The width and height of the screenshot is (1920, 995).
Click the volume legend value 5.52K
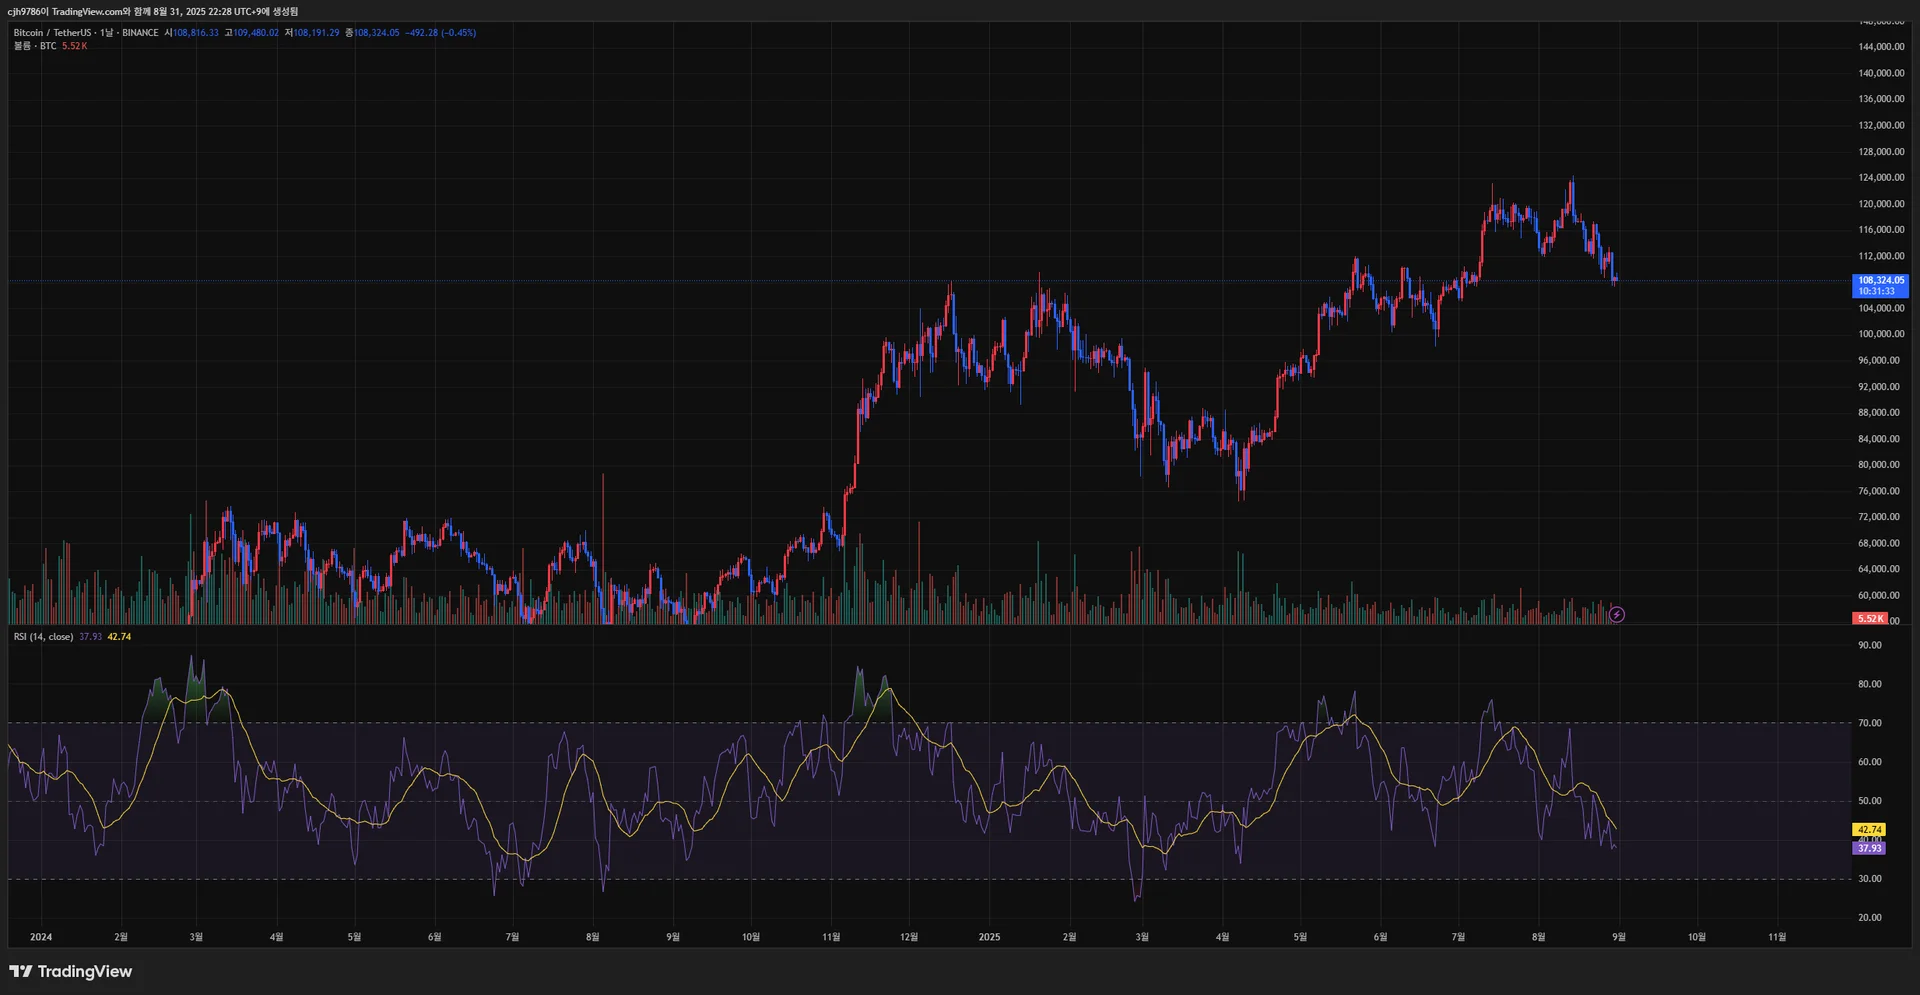75,46
